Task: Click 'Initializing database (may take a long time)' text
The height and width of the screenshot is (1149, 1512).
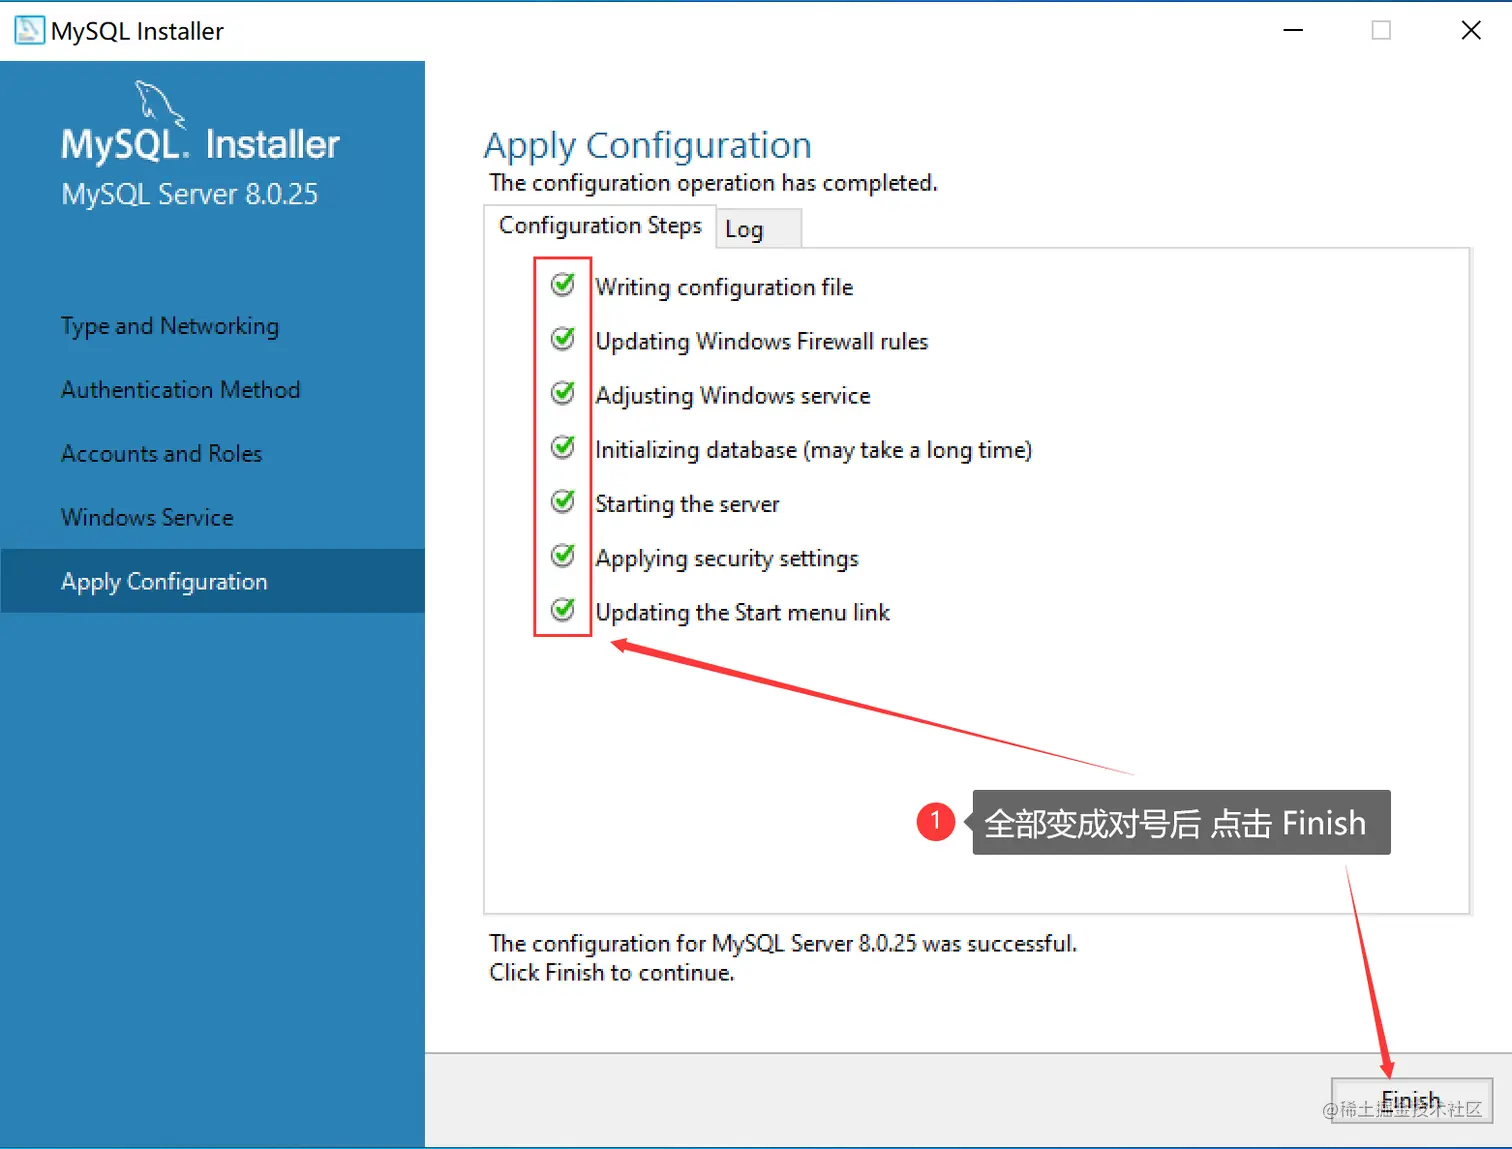Action: coord(813,450)
